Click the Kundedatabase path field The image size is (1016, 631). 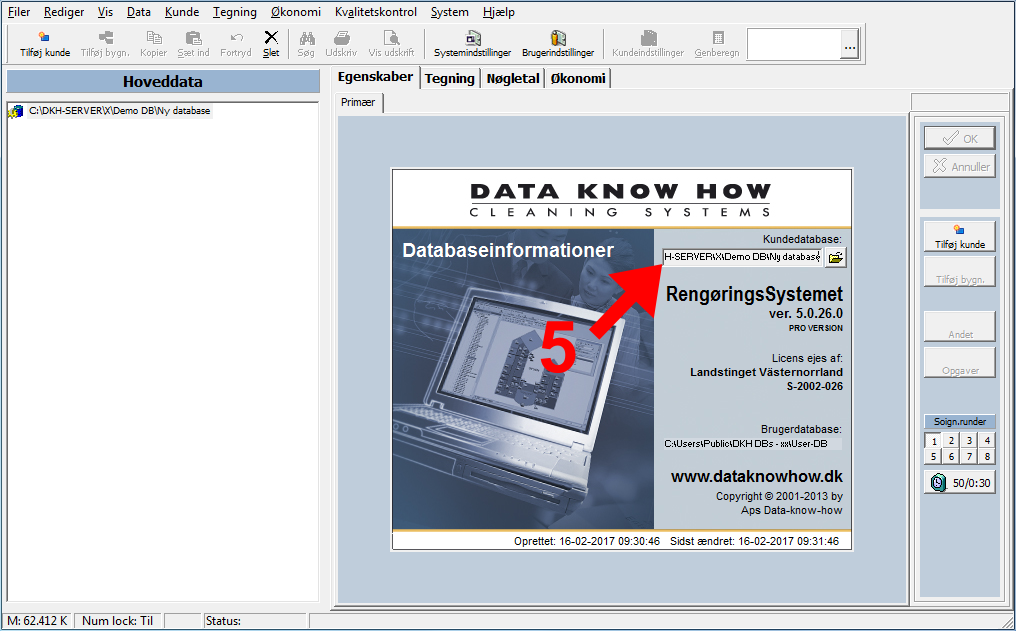(742, 257)
